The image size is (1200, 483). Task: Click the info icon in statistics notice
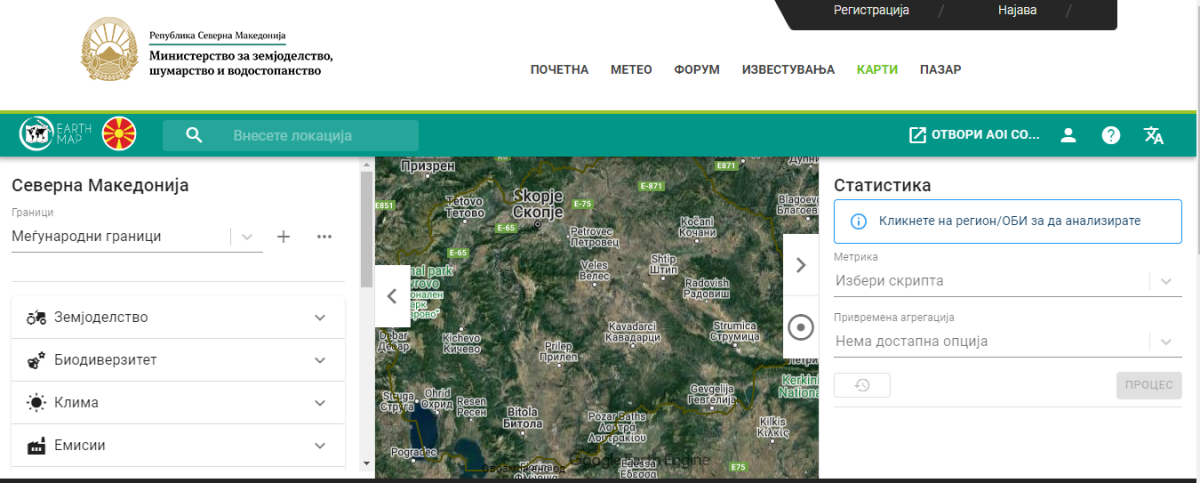pos(858,221)
